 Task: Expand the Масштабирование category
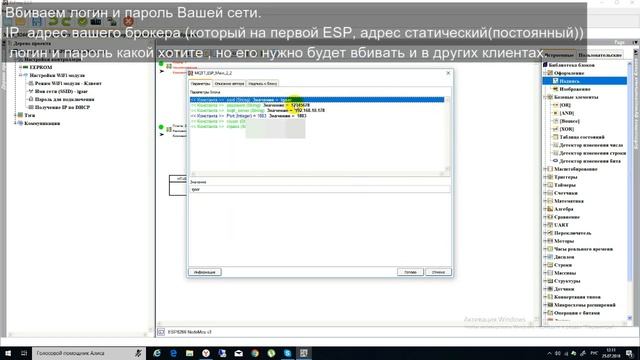pos(545,169)
